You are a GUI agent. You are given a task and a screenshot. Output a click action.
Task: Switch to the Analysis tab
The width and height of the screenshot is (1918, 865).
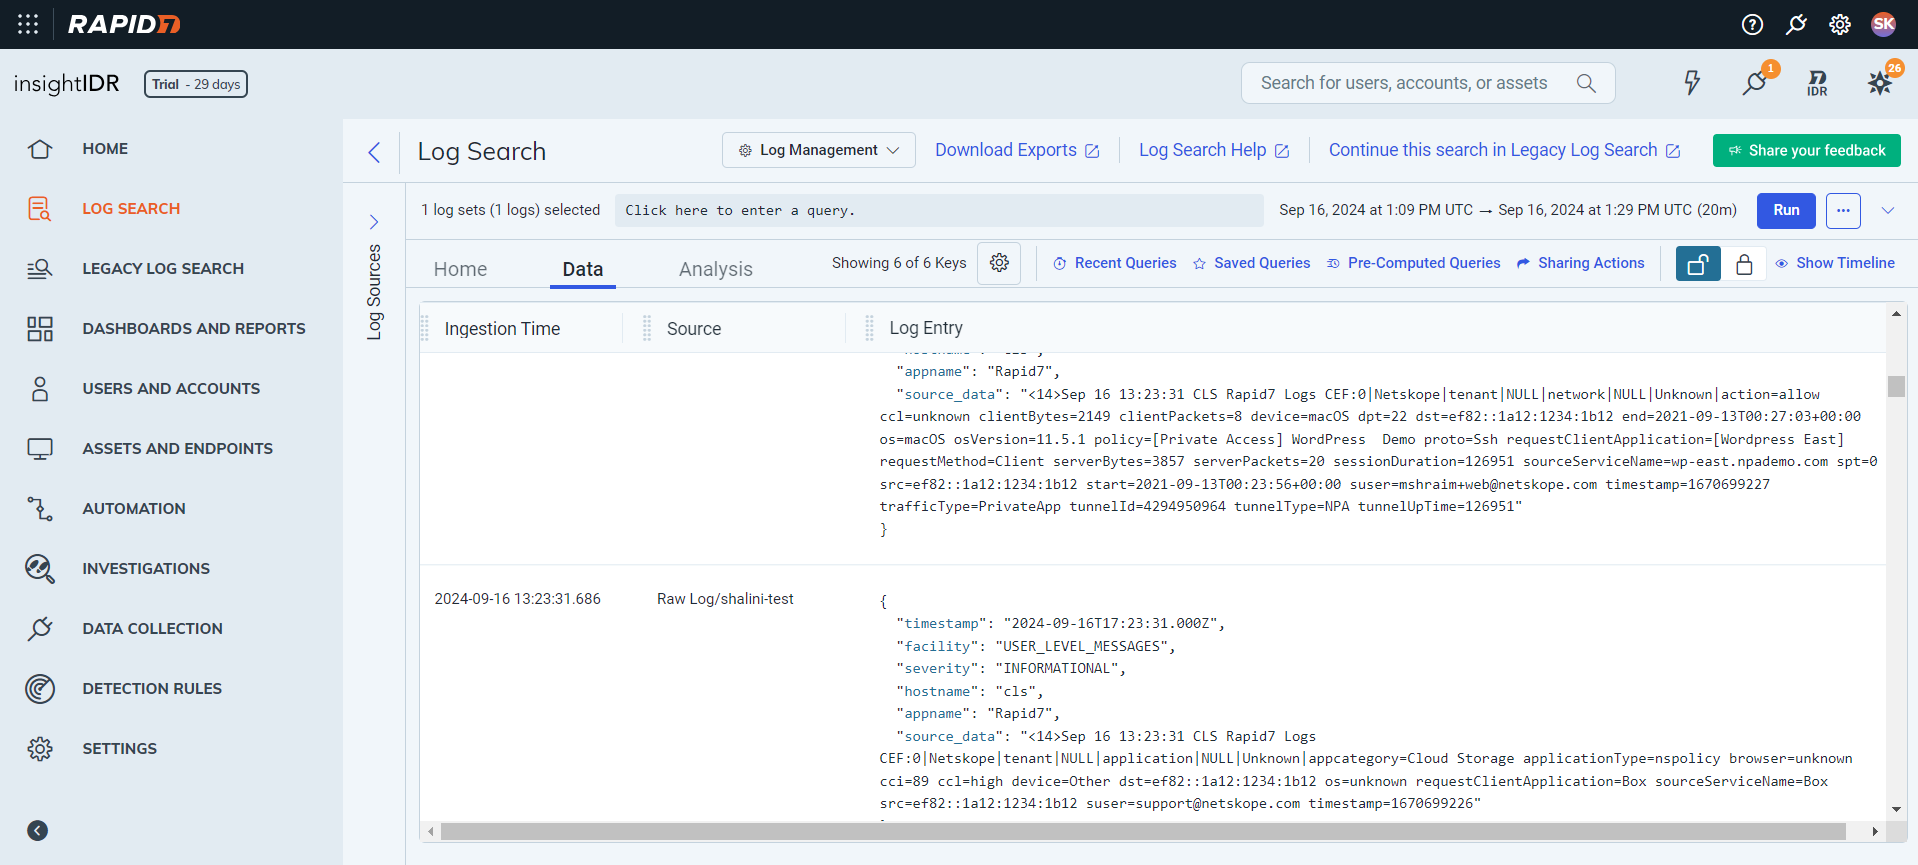click(716, 269)
